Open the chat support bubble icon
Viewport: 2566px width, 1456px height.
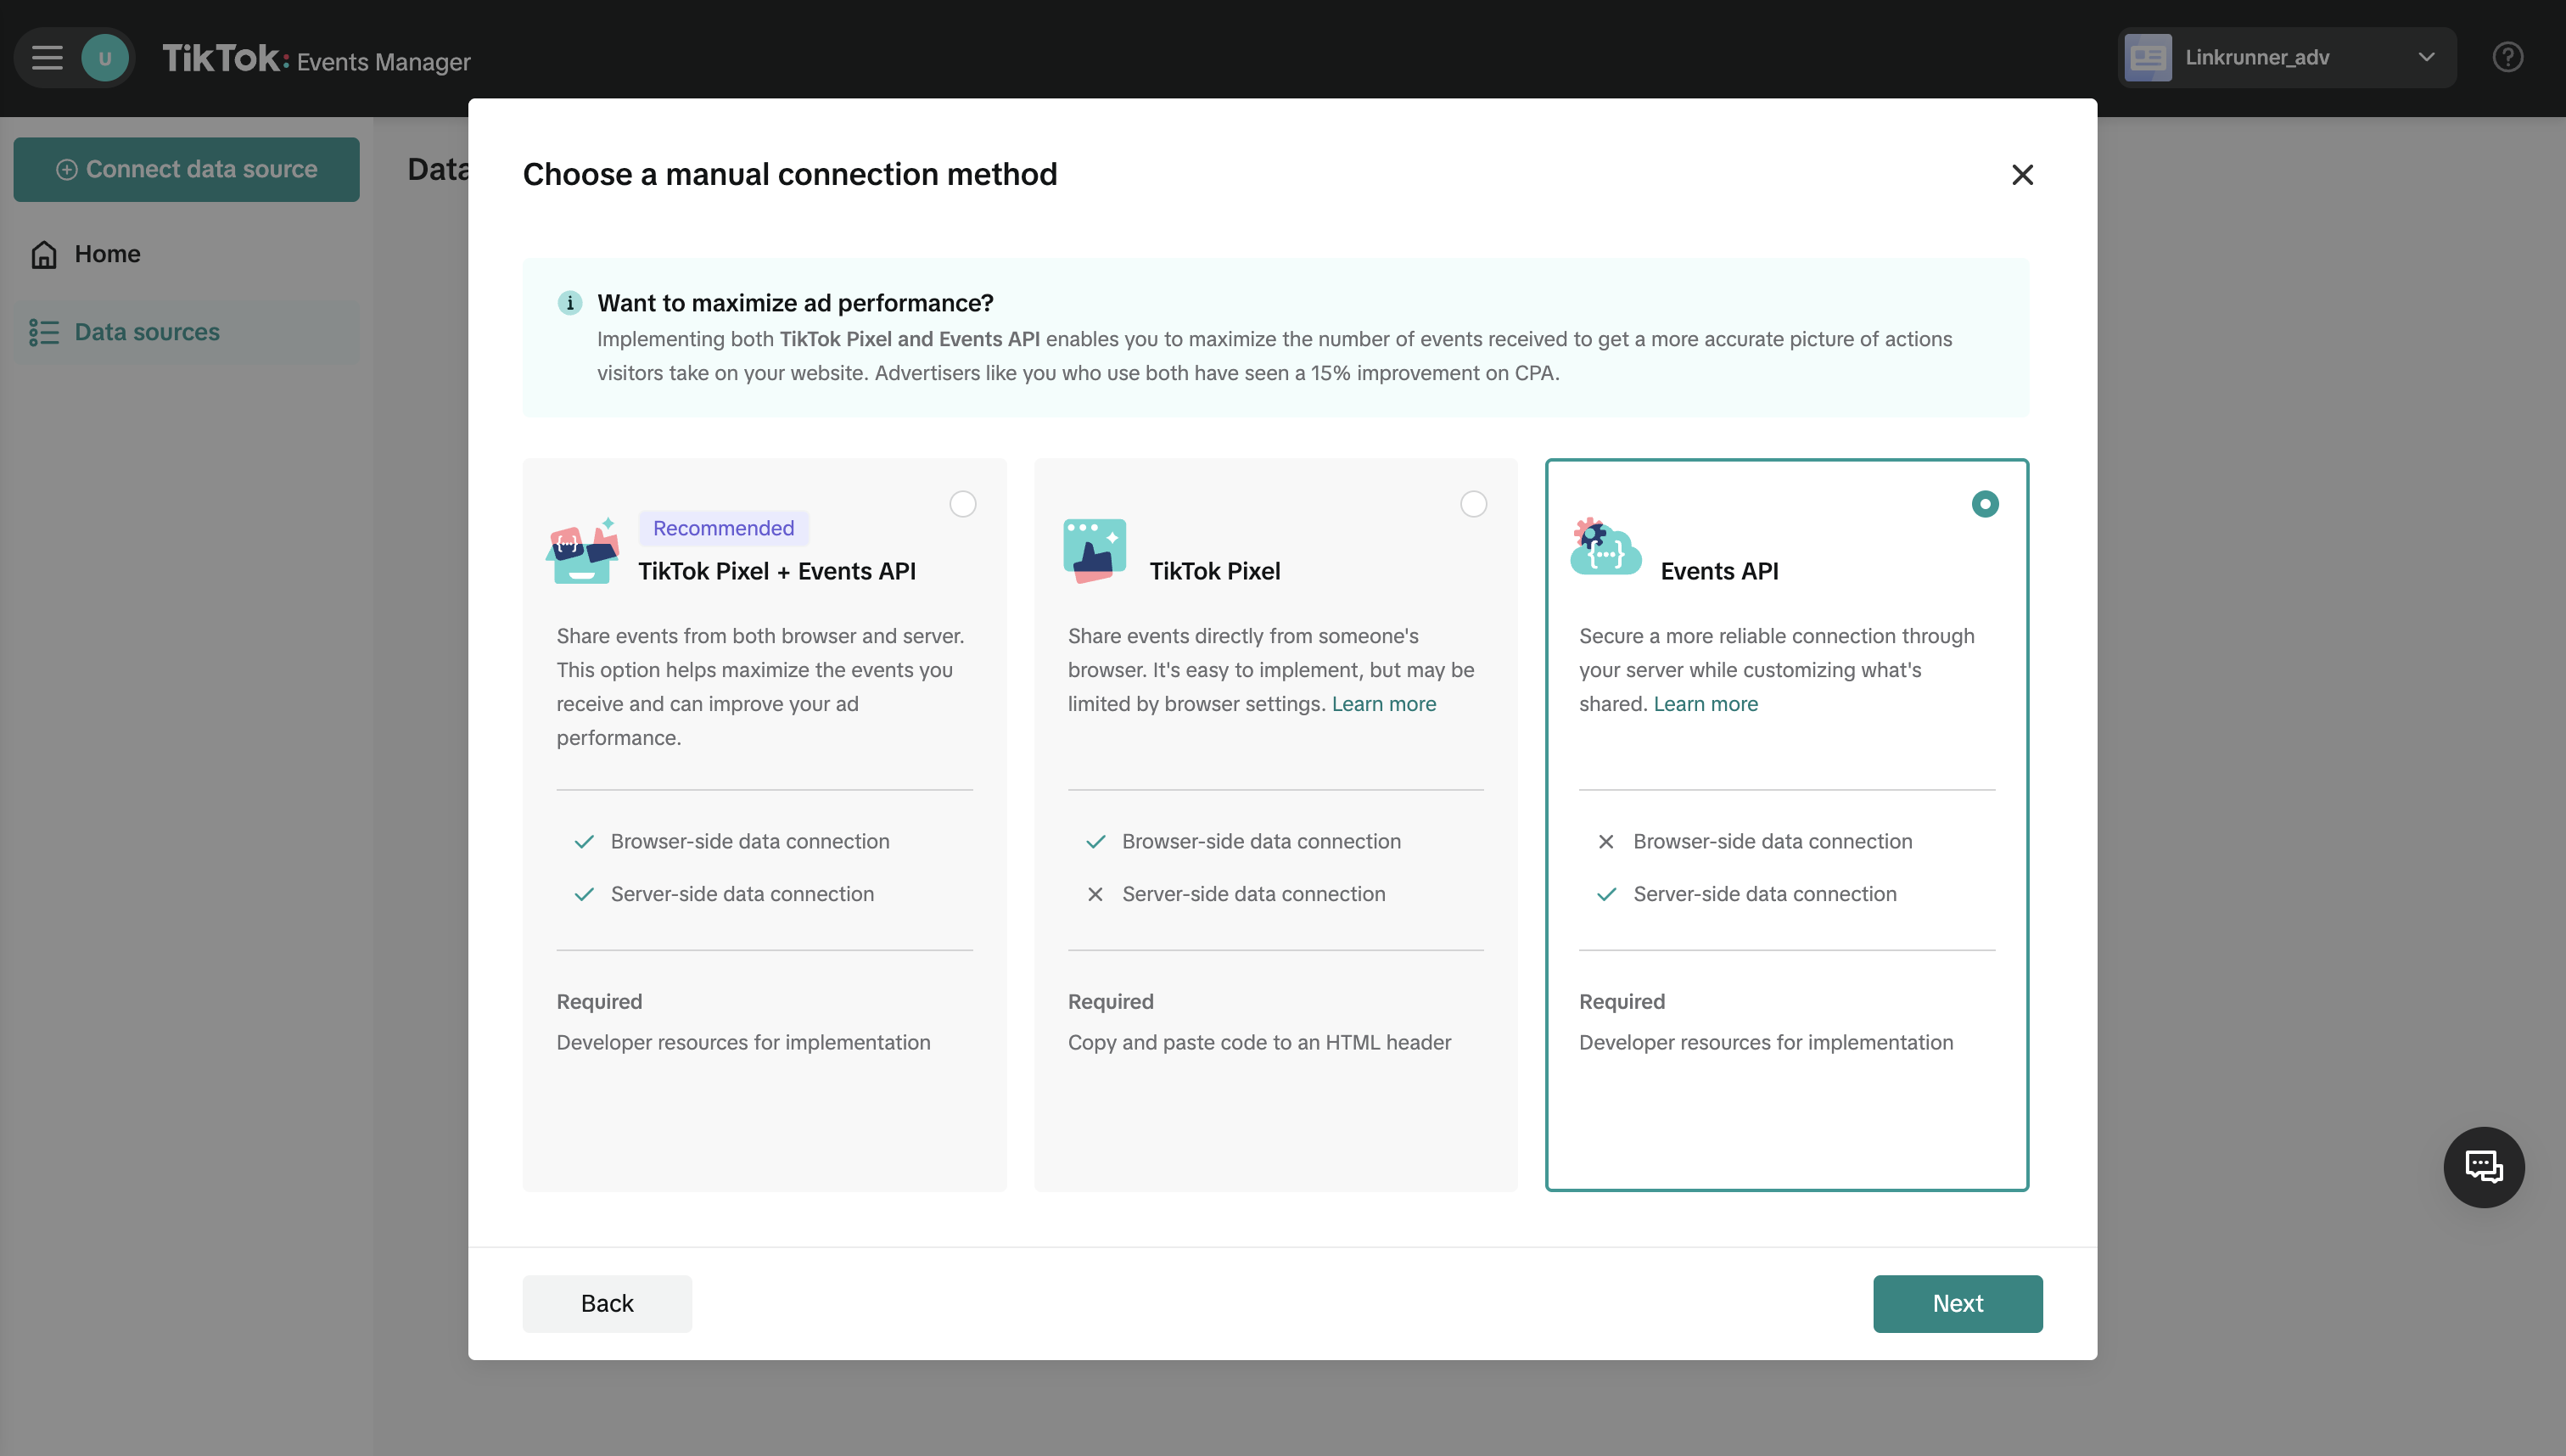(2484, 1167)
